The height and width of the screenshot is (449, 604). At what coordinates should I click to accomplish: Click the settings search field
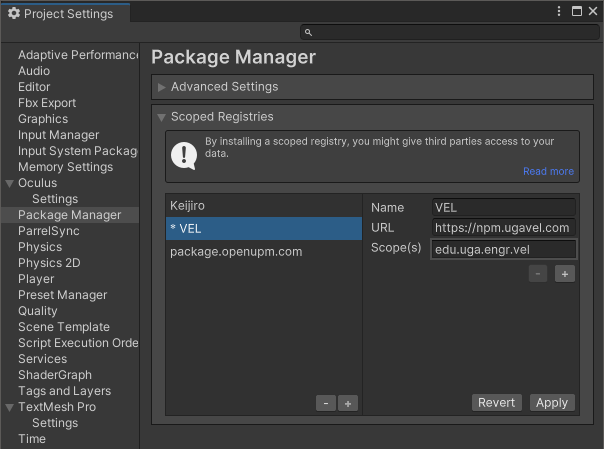coord(457,33)
